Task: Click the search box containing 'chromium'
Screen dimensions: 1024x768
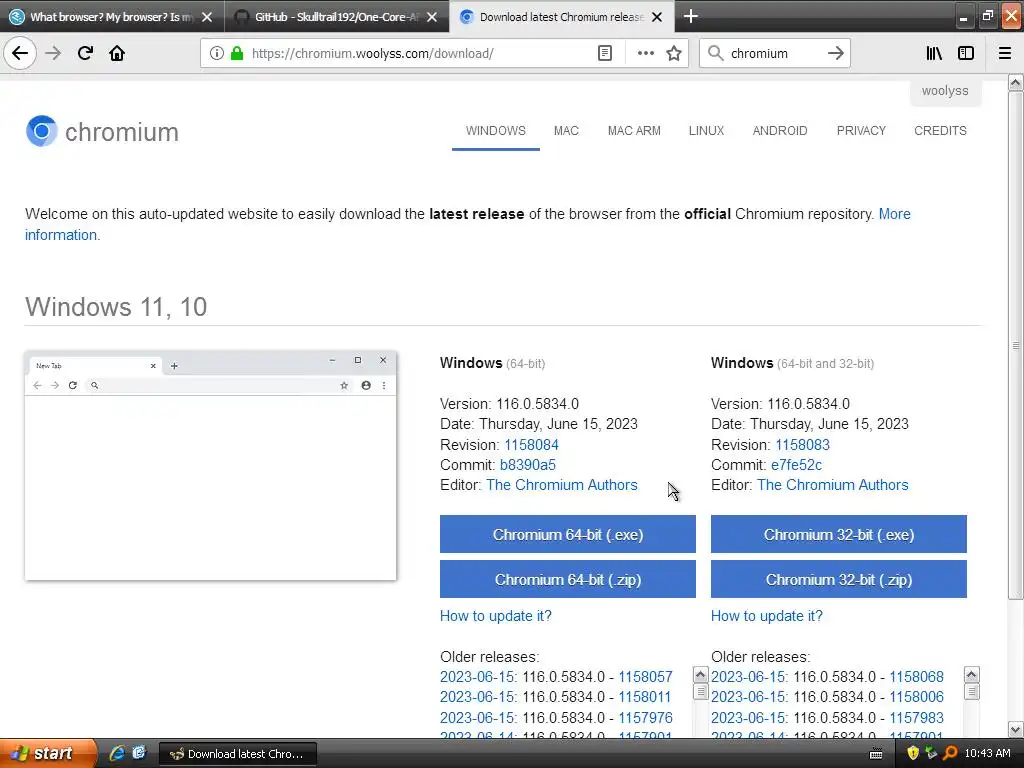Action: point(775,53)
